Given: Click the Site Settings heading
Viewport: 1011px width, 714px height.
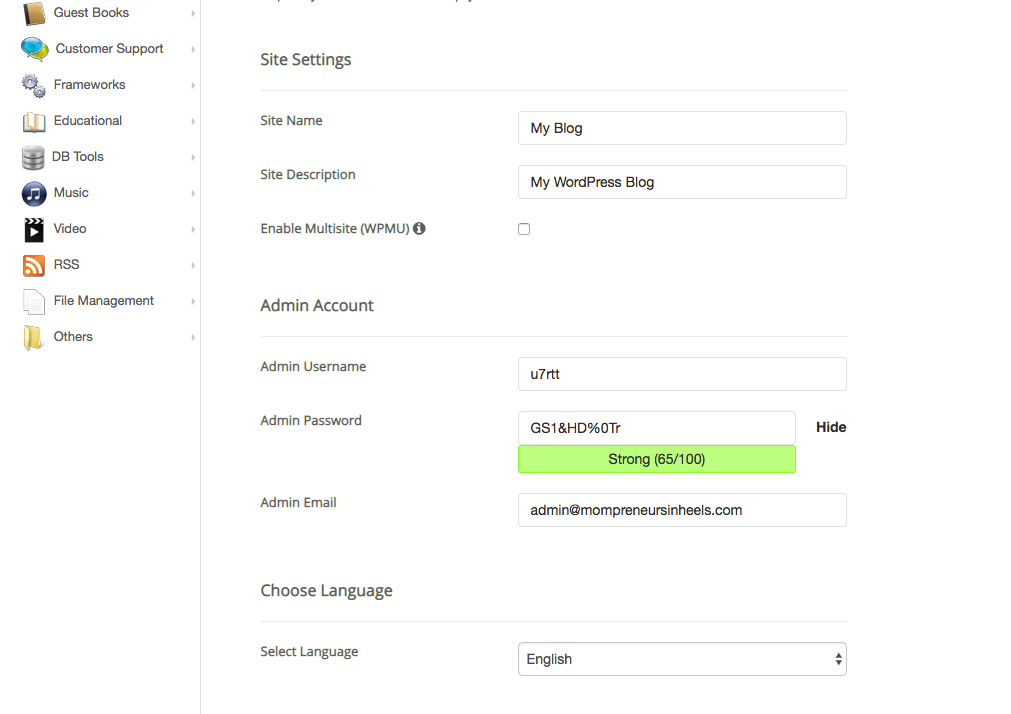Looking at the screenshot, I should point(306,59).
